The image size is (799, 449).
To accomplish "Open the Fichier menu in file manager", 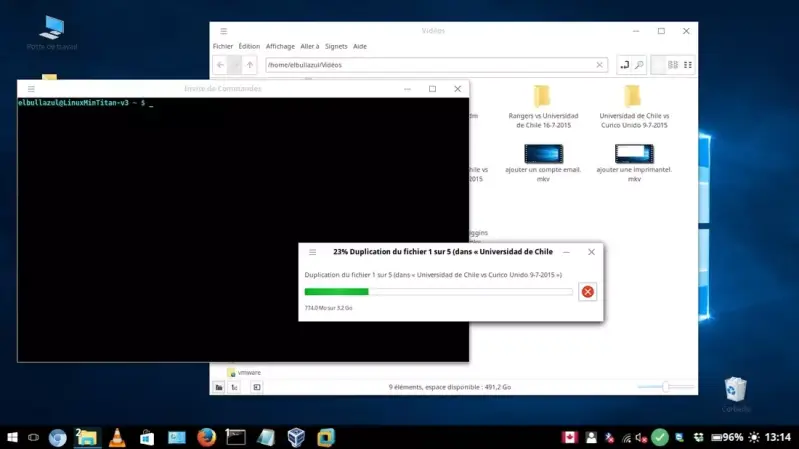I will 223,46.
